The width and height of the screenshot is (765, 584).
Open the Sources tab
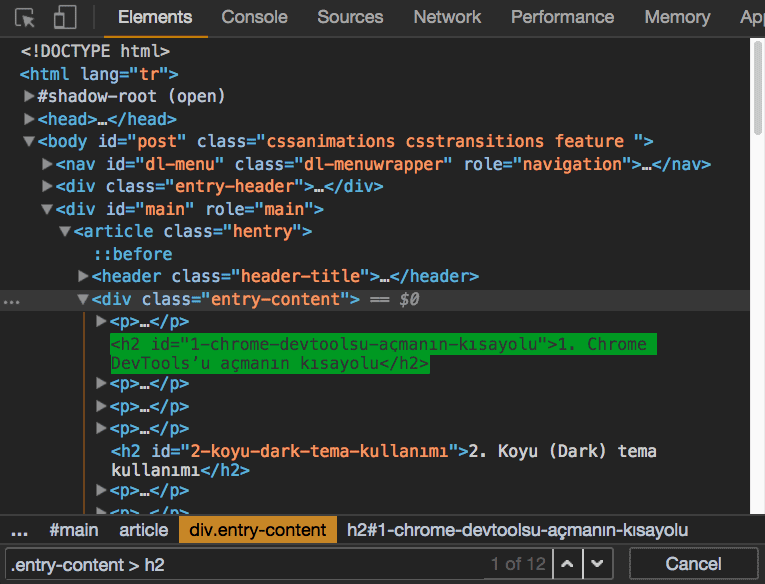click(350, 18)
